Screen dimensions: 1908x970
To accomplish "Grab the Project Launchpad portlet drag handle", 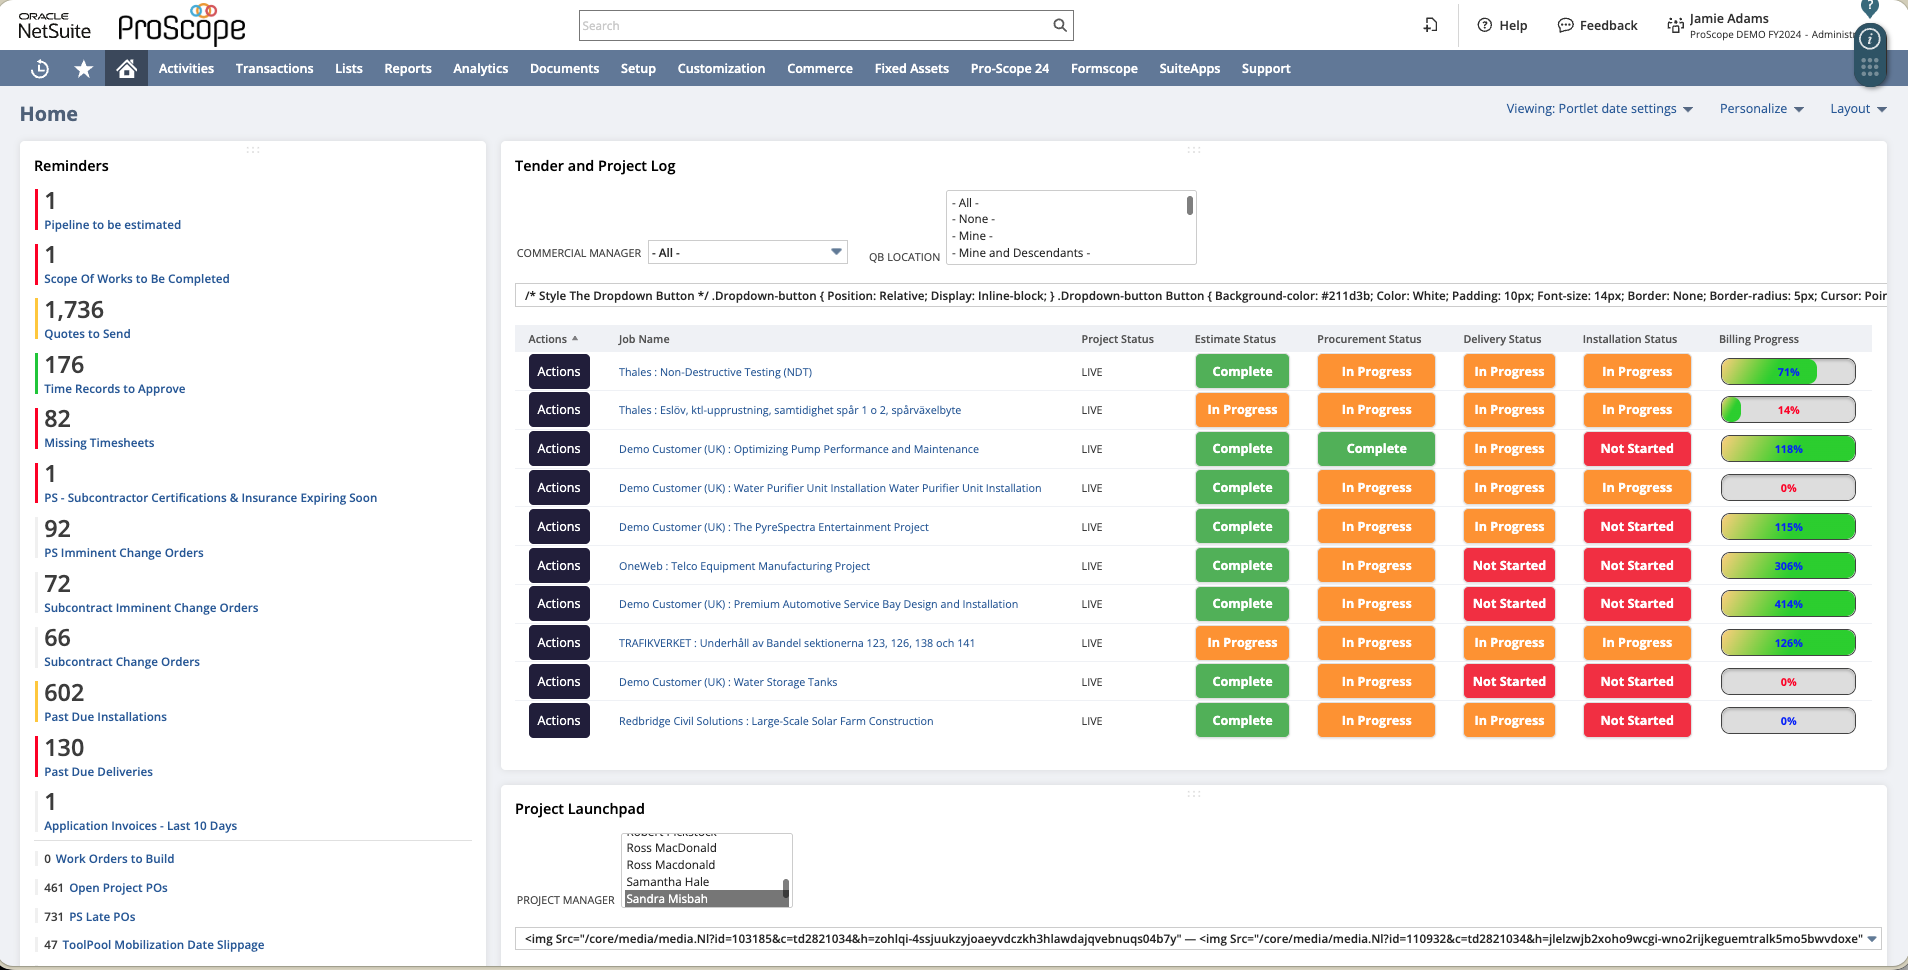I will pyautogui.click(x=1194, y=793).
